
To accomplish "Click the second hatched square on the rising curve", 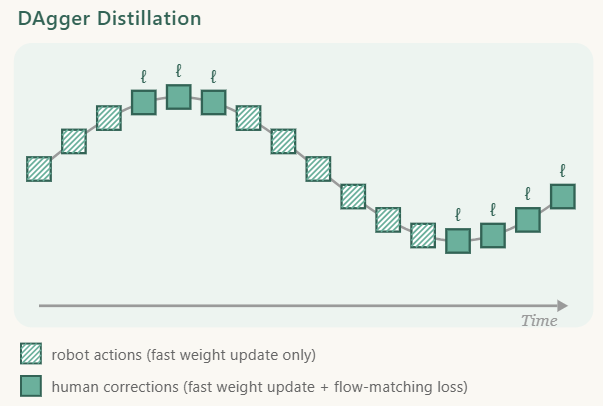I will click(x=74, y=141).
